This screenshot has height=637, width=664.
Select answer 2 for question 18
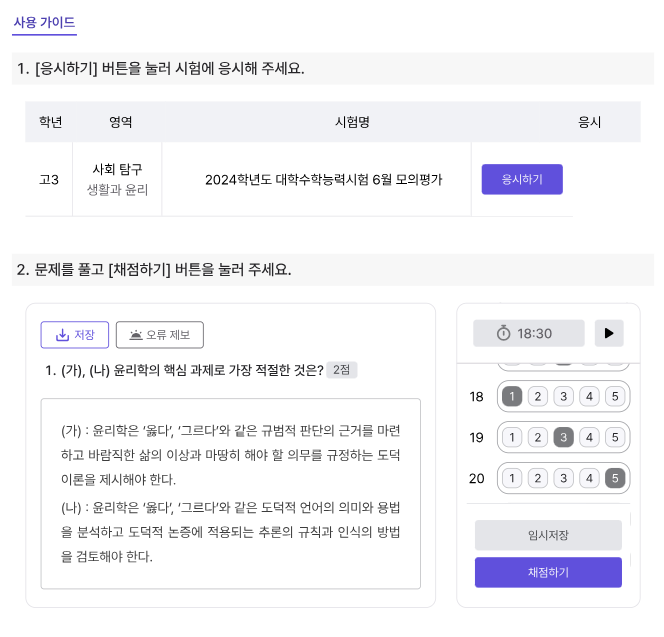[x=538, y=396]
